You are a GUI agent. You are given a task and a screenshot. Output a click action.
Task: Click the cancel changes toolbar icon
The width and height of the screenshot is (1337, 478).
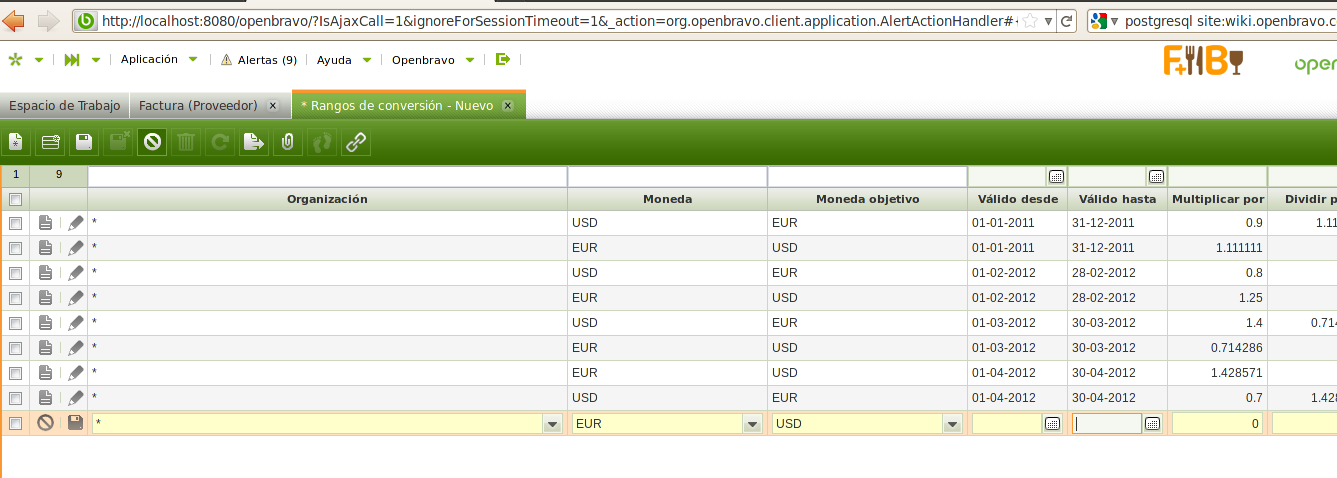point(152,143)
